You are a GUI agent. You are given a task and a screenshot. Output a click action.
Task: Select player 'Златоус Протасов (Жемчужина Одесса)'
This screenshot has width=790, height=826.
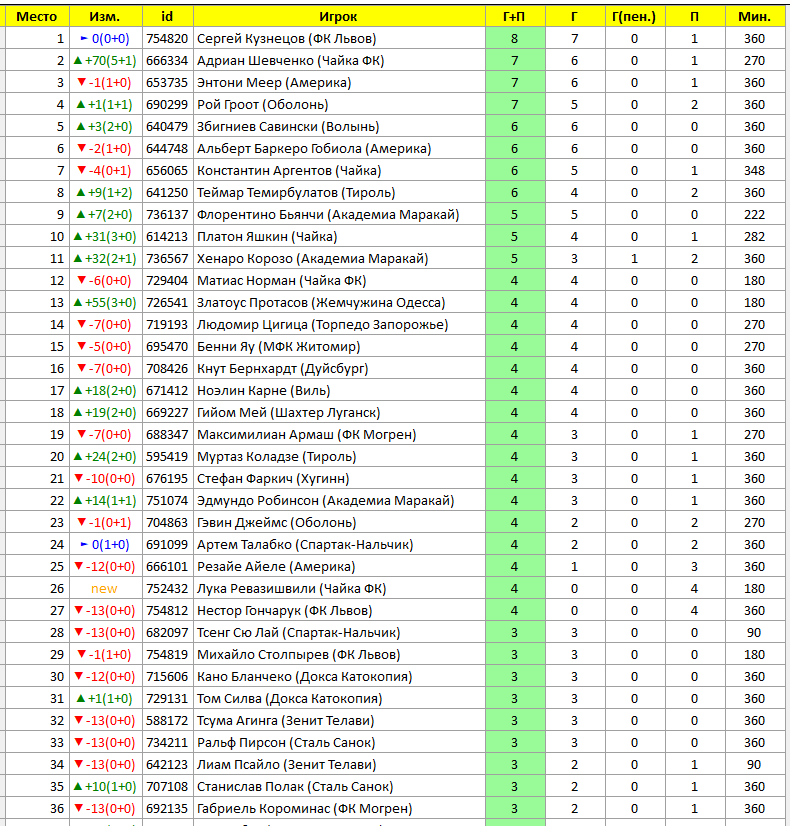[x=339, y=302]
